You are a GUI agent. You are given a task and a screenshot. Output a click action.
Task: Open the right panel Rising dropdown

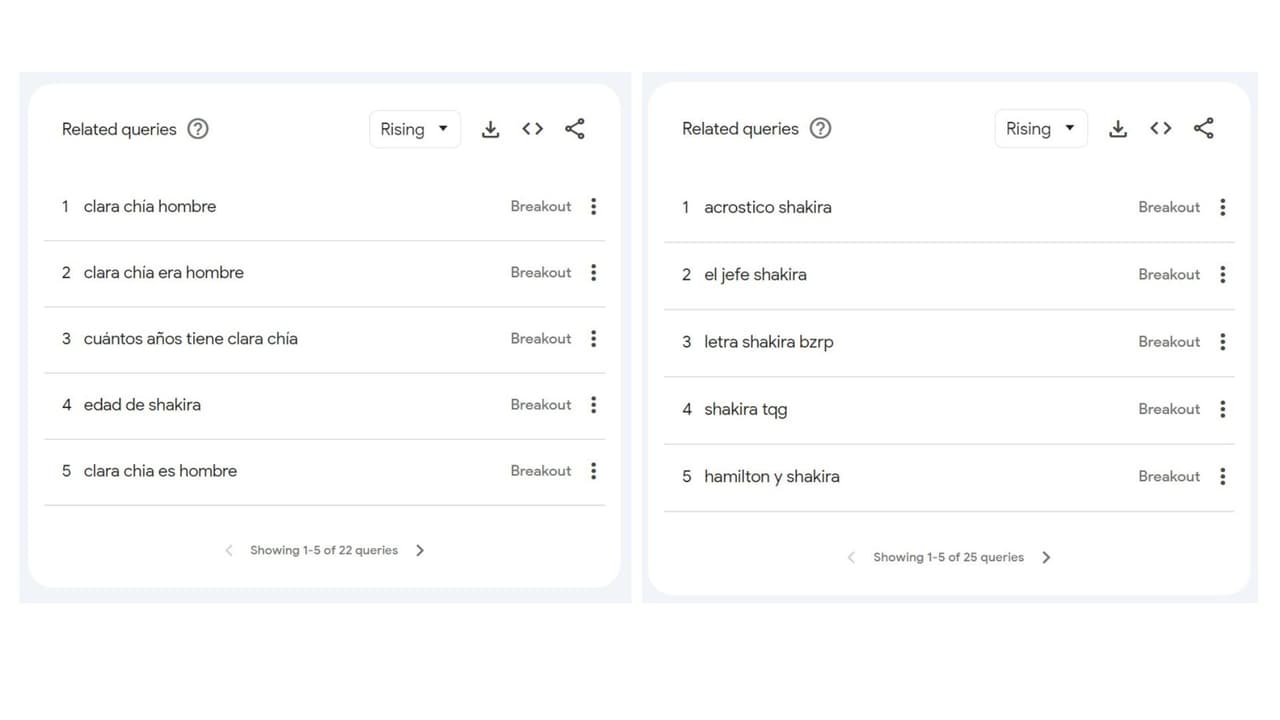1040,128
